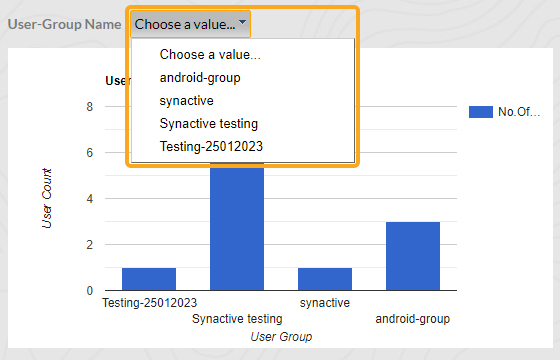Select Testing-25012023 from the dropdown list

point(211,146)
